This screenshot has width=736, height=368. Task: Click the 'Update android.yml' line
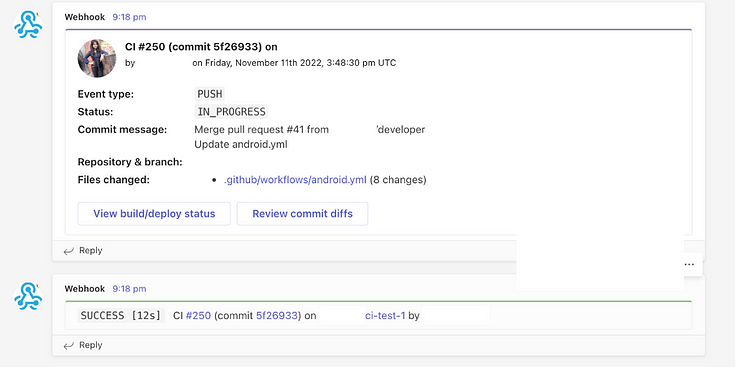tap(241, 145)
